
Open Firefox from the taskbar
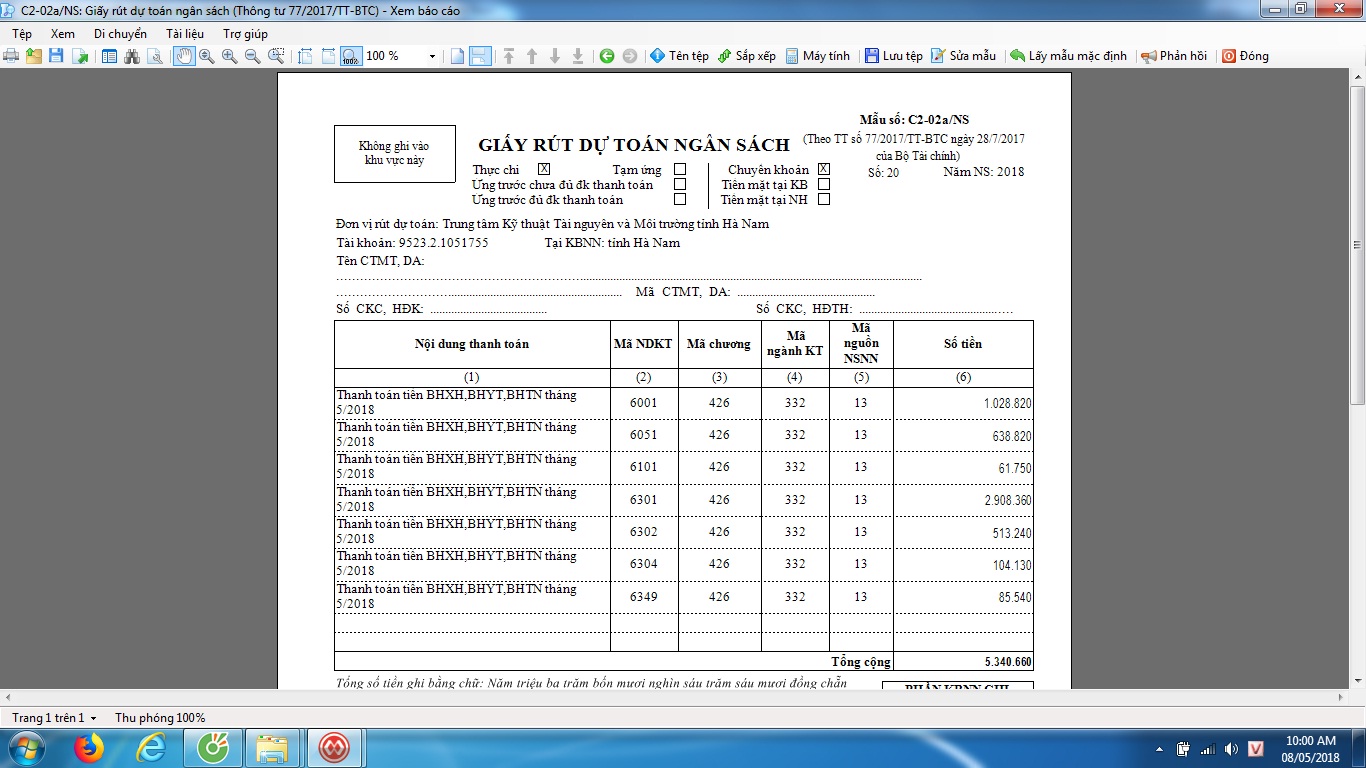coord(89,748)
